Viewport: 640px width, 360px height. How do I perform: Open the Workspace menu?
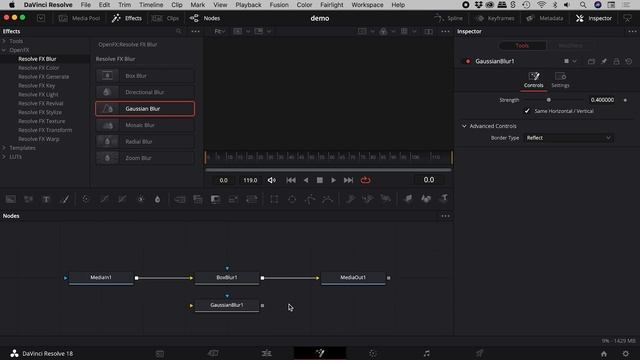pyautogui.click(x=367, y=5)
